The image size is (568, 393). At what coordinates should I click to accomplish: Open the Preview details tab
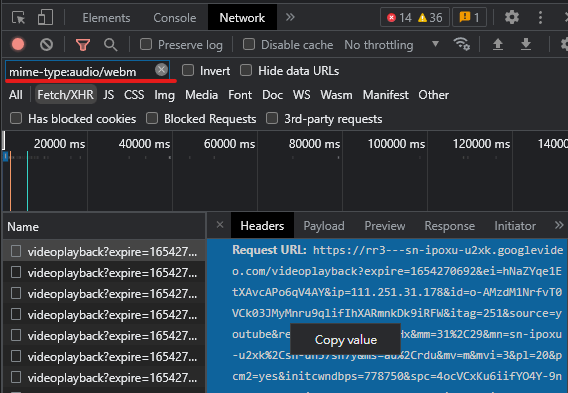coord(385,226)
